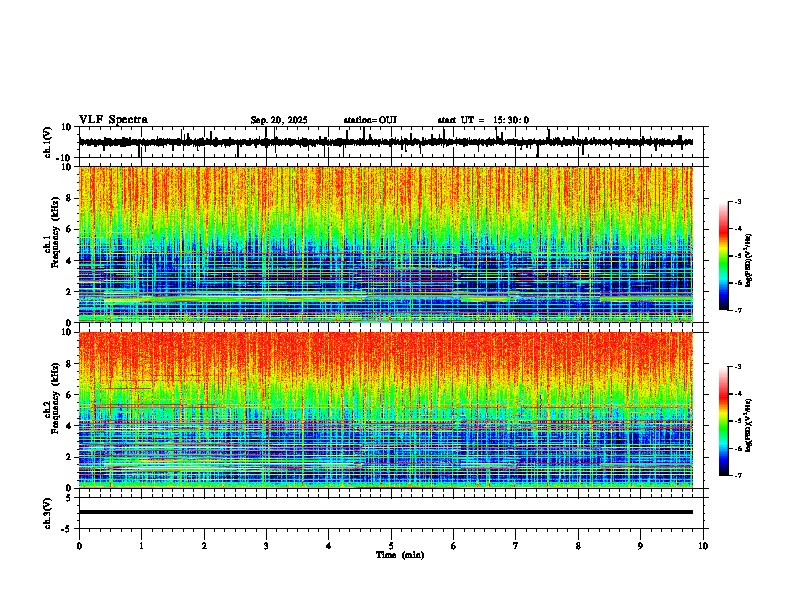
Task: Click the "-5" tick on ch.3(V) axis
Action: pyautogui.click(x=67, y=529)
